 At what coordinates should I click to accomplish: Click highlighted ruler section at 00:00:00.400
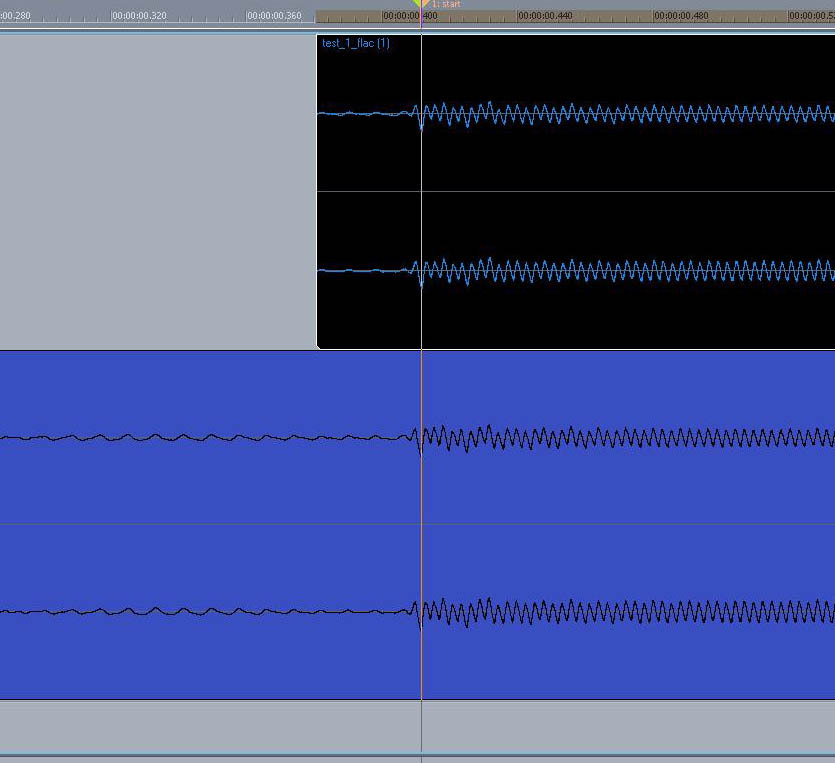click(x=402, y=16)
